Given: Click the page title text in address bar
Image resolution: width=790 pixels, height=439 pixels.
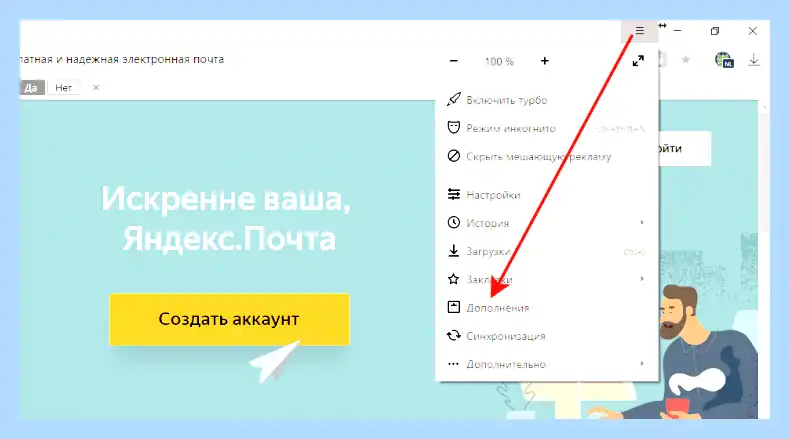Looking at the screenshot, I should pyautogui.click(x=121, y=59).
